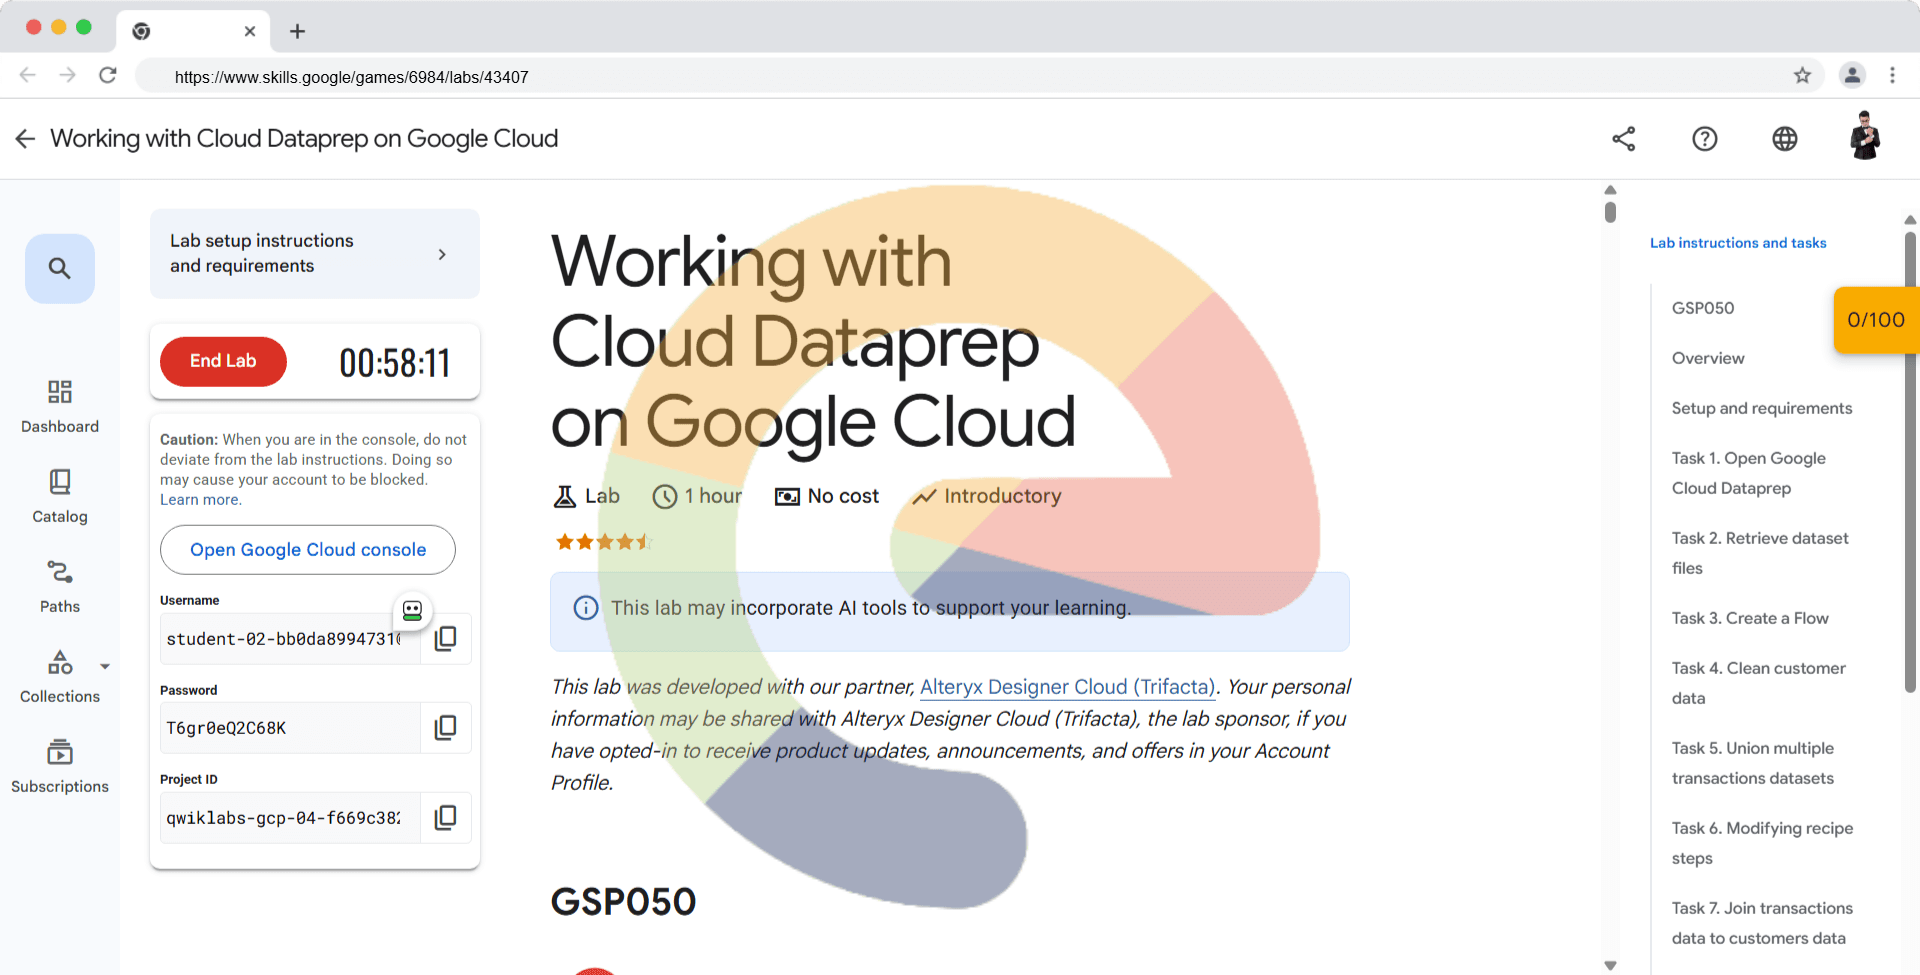Image resolution: width=1920 pixels, height=975 pixels.
Task: Copy the Project ID value
Action: click(x=446, y=817)
